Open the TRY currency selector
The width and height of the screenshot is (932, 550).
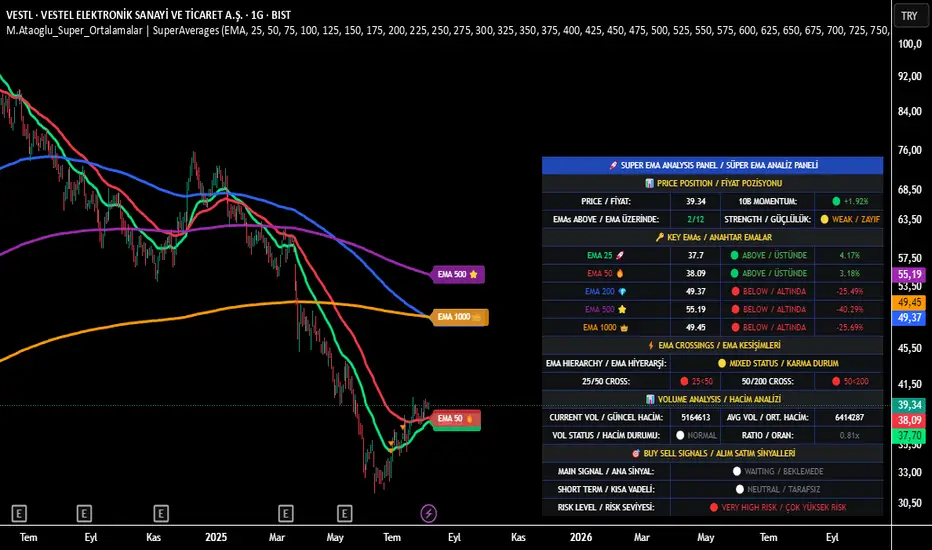pos(909,16)
